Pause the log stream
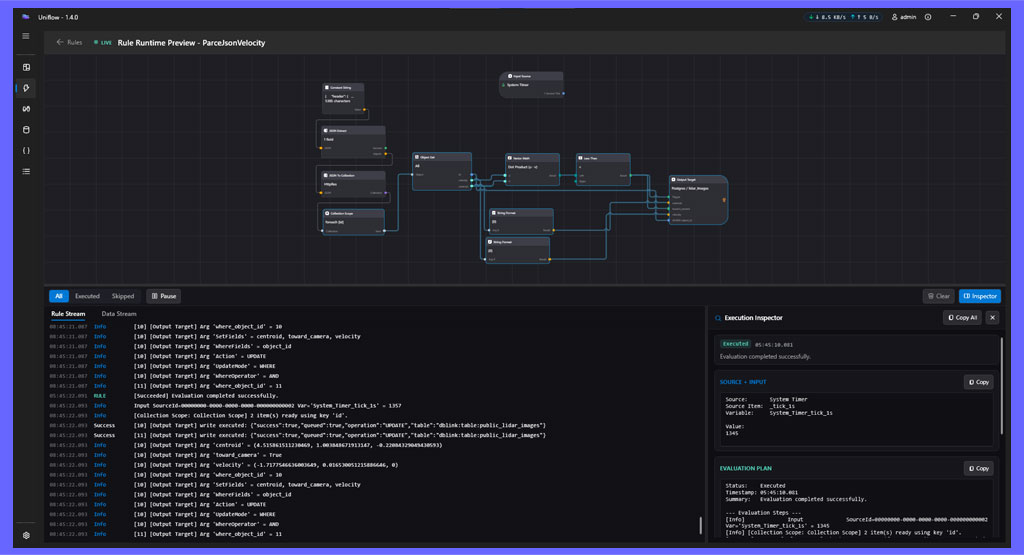This screenshot has height=555, width=1024. [x=164, y=296]
